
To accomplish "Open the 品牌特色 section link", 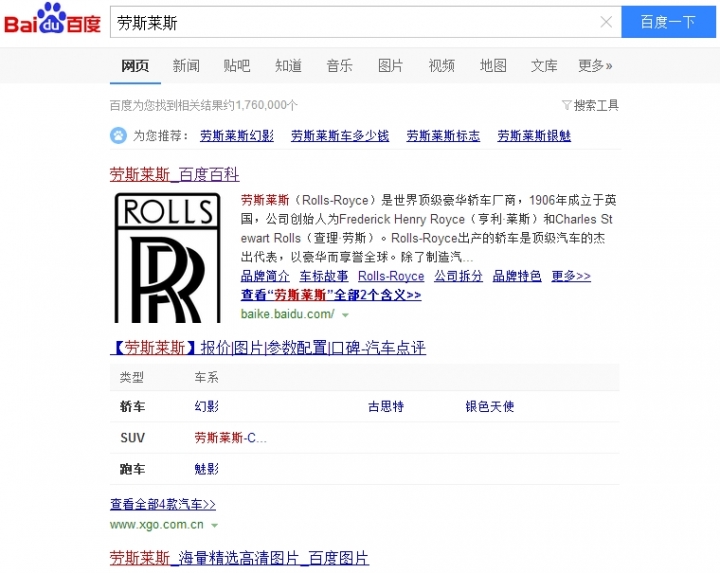I will (x=517, y=276).
